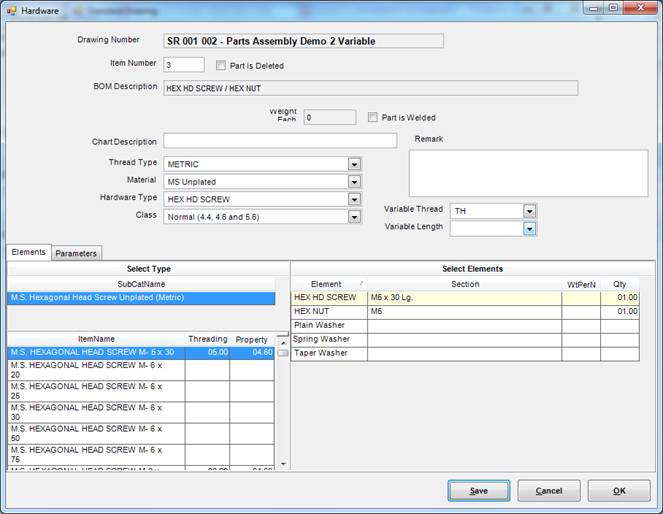
Task: Expand the Class dropdown
Action: pyautogui.click(x=354, y=216)
